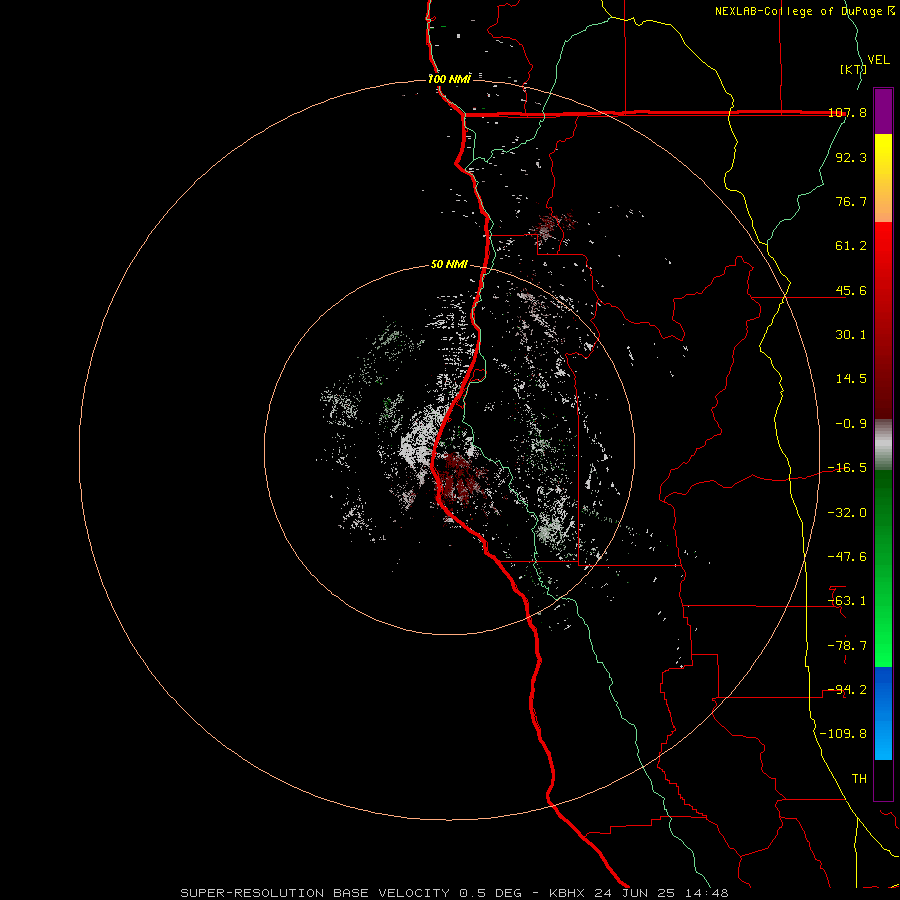This screenshot has width=900, height=900.
Task: Click the KBHX radar site identifier
Action: coord(567,893)
